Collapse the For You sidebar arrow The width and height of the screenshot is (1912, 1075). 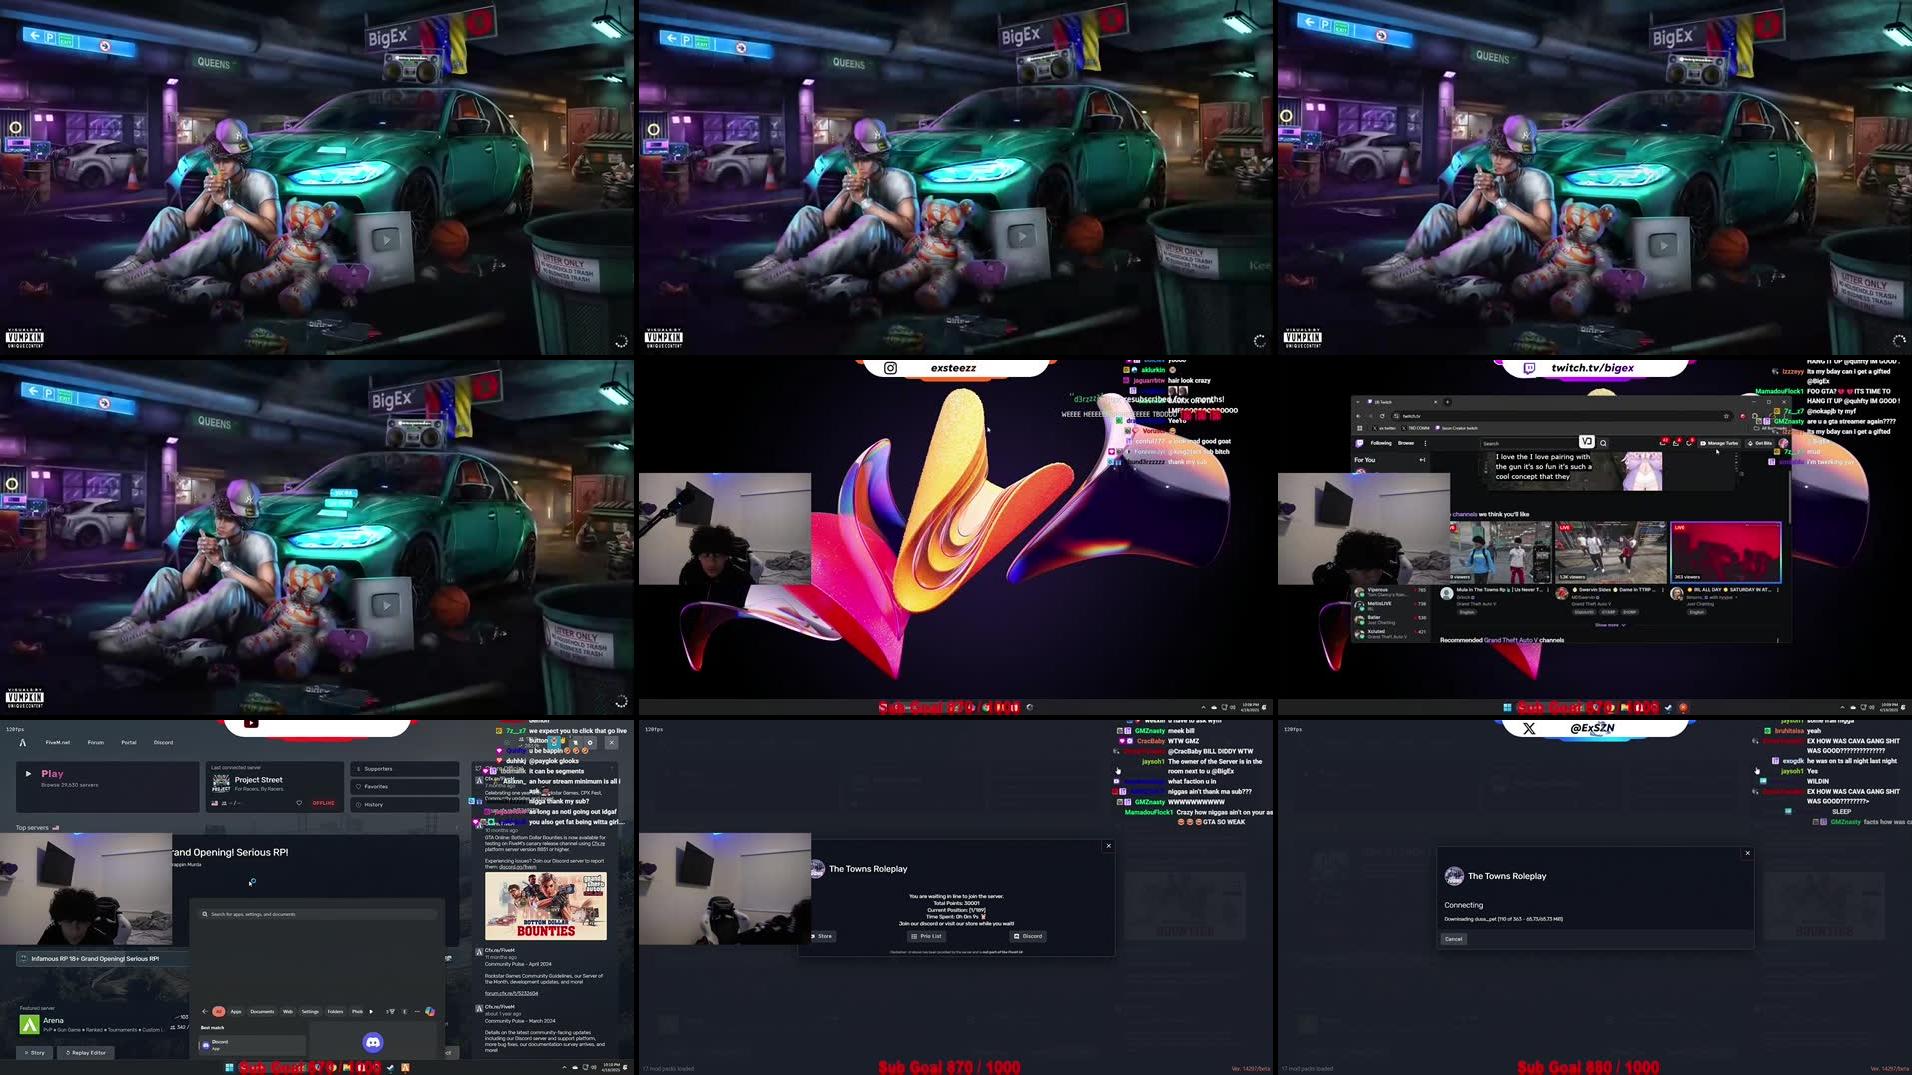click(x=1422, y=460)
